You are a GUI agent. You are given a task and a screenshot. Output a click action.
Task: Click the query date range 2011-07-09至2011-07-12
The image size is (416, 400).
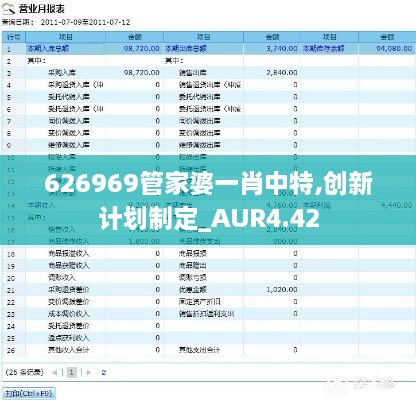pos(85,23)
